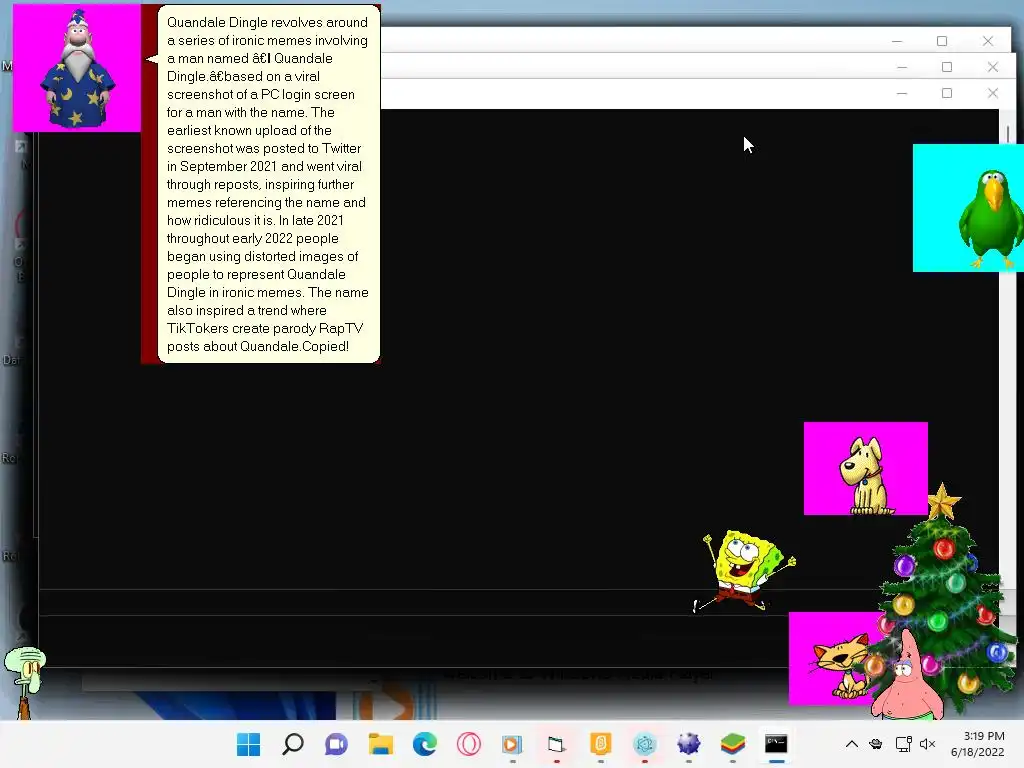Launch BlueStacks from the taskbar
Screen dimensions: 1024x768
point(733,744)
